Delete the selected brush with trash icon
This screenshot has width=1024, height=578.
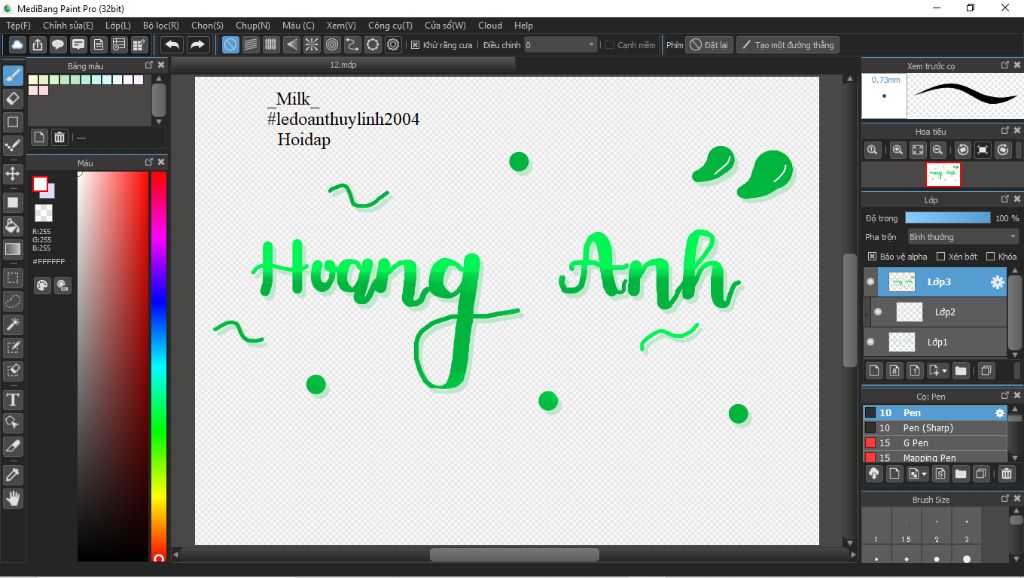(1006, 474)
